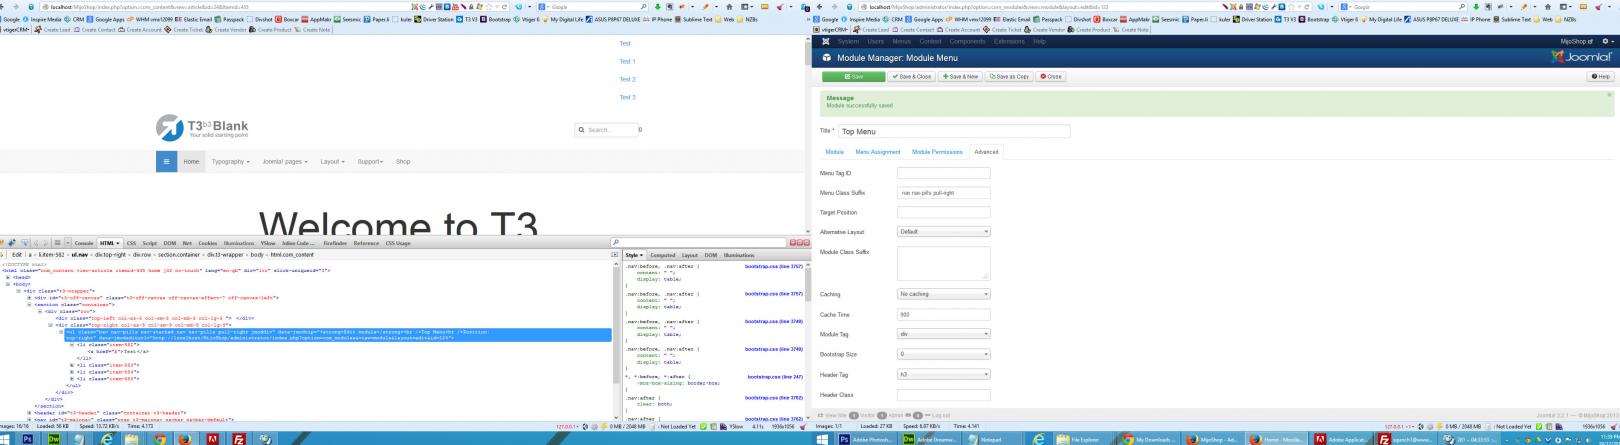Switch to Firebug CSS panel
Image resolution: width=1620 pixels, height=445 pixels.
coord(131,243)
